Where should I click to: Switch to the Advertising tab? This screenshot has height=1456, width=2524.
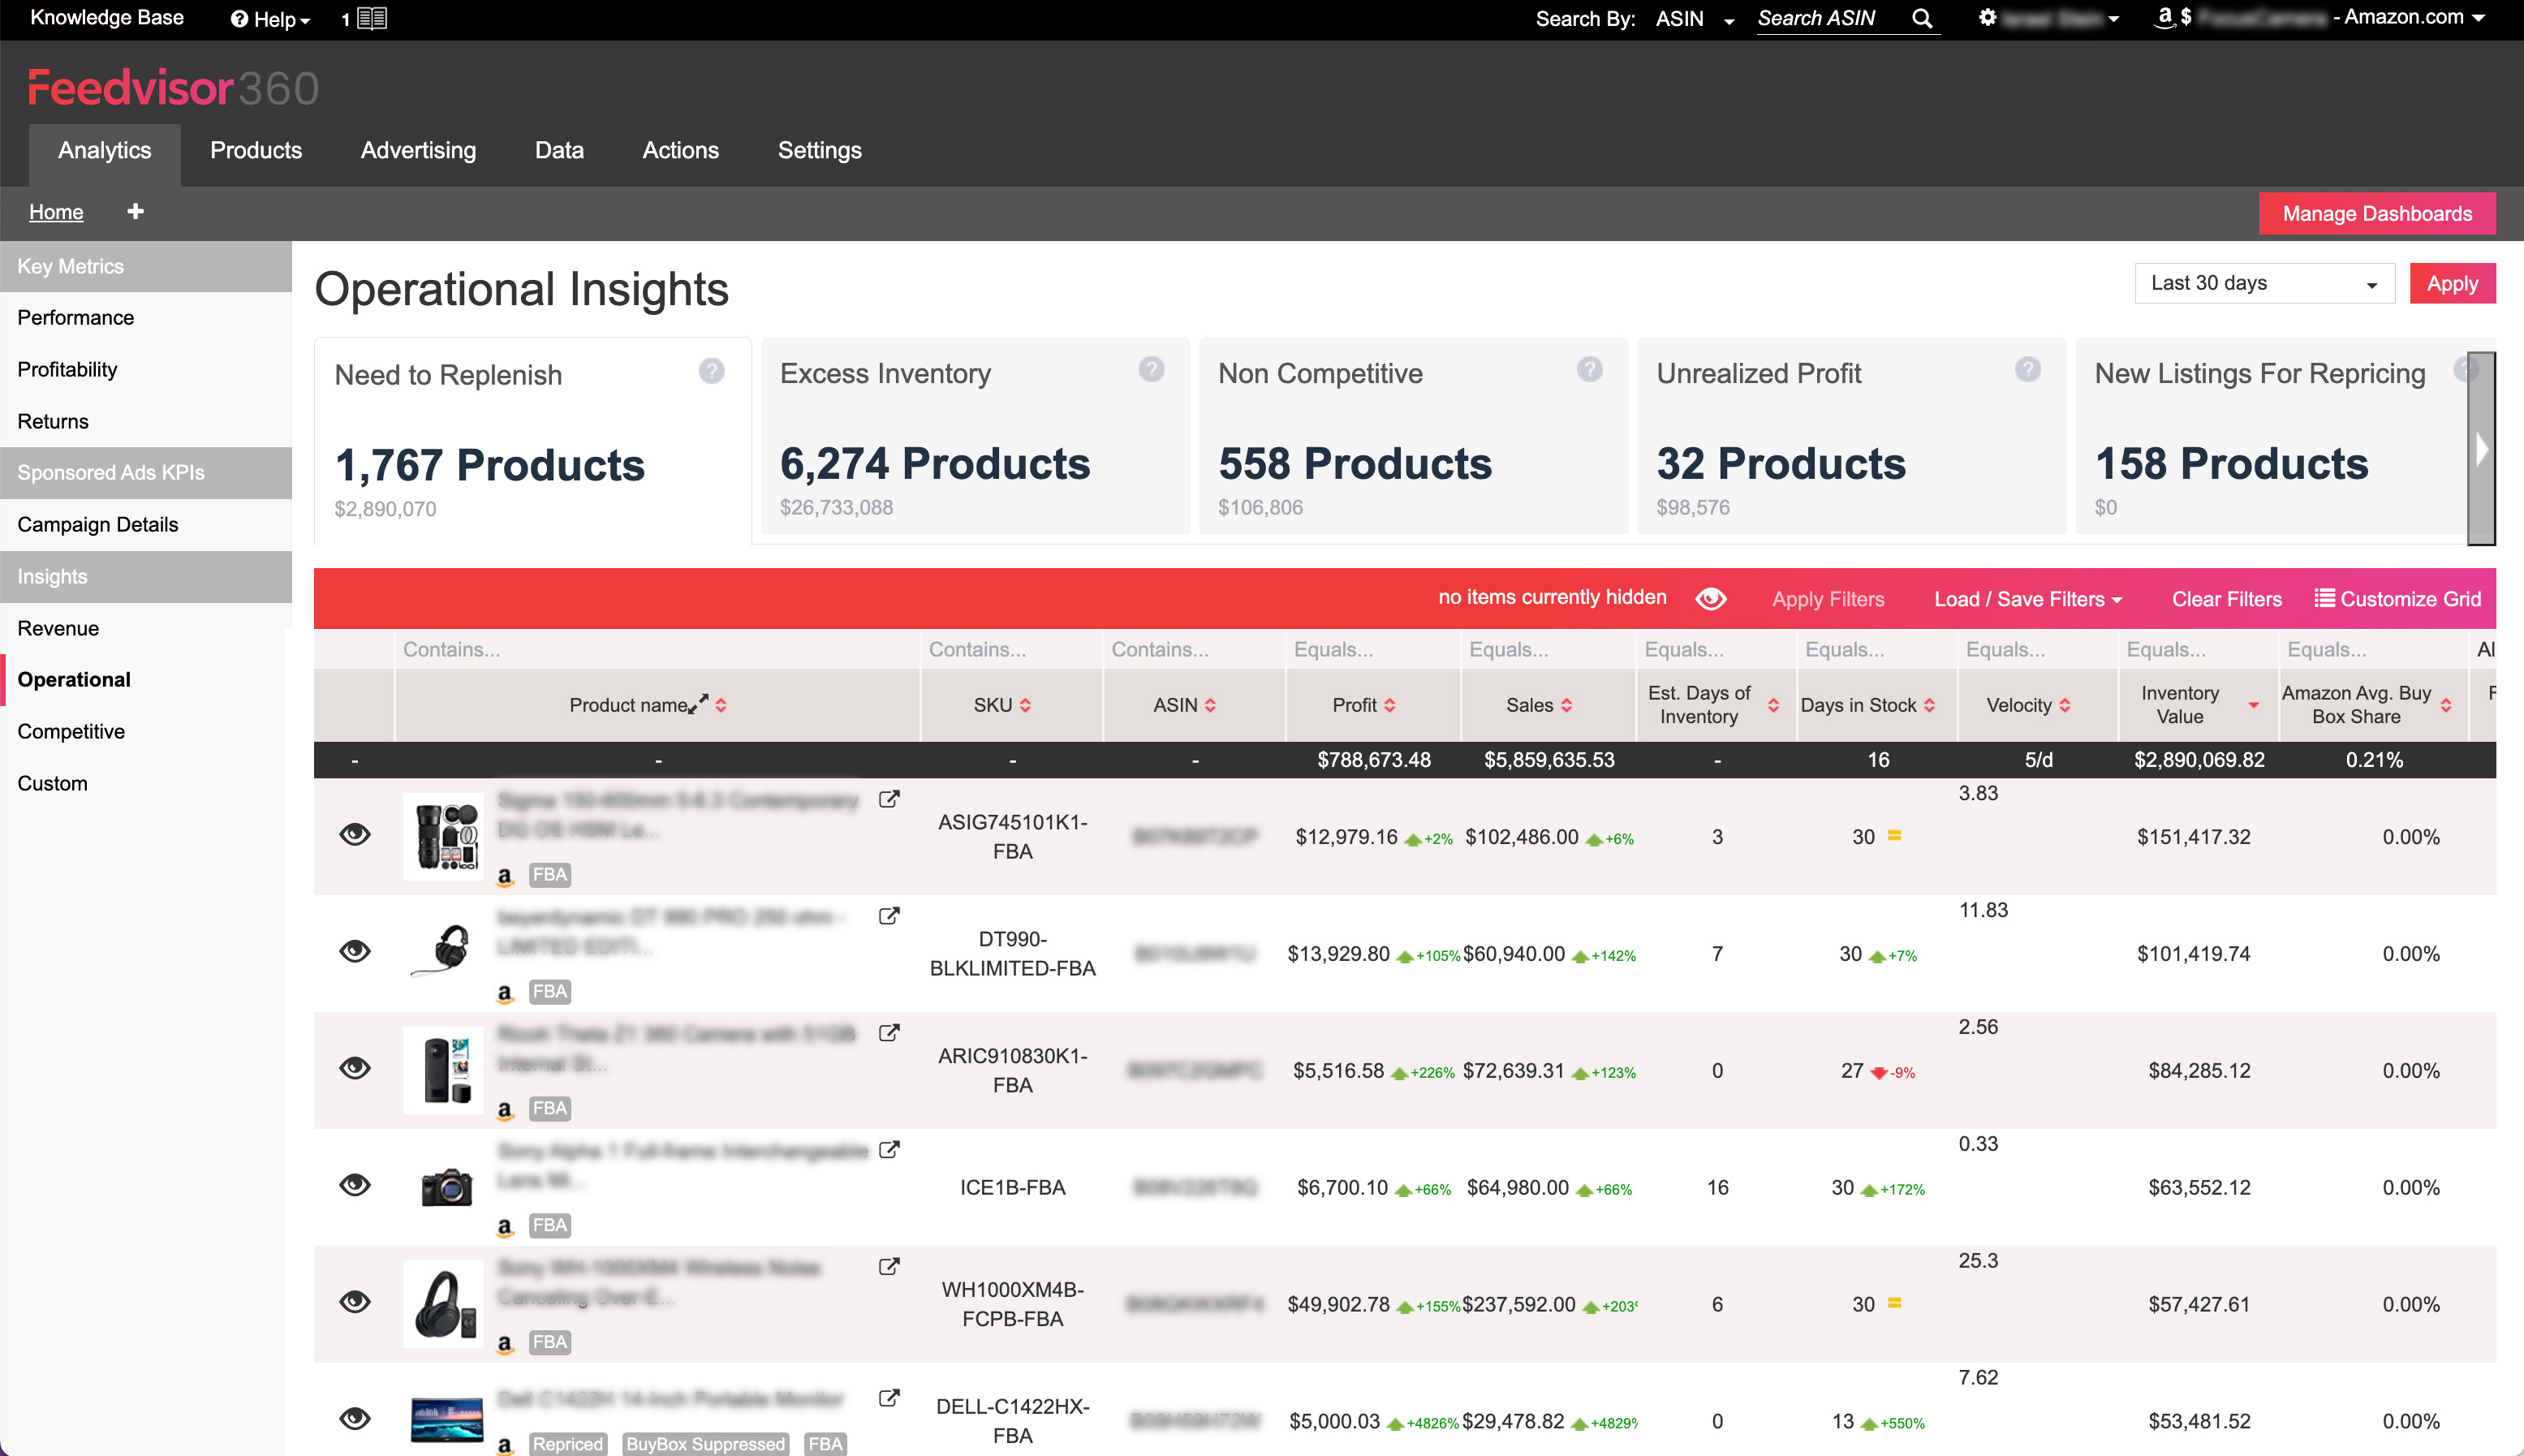(x=418, y=150)
